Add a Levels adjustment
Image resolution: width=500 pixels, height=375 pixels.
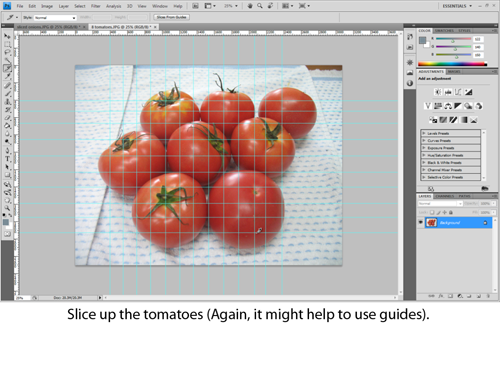tap(448, 92)
